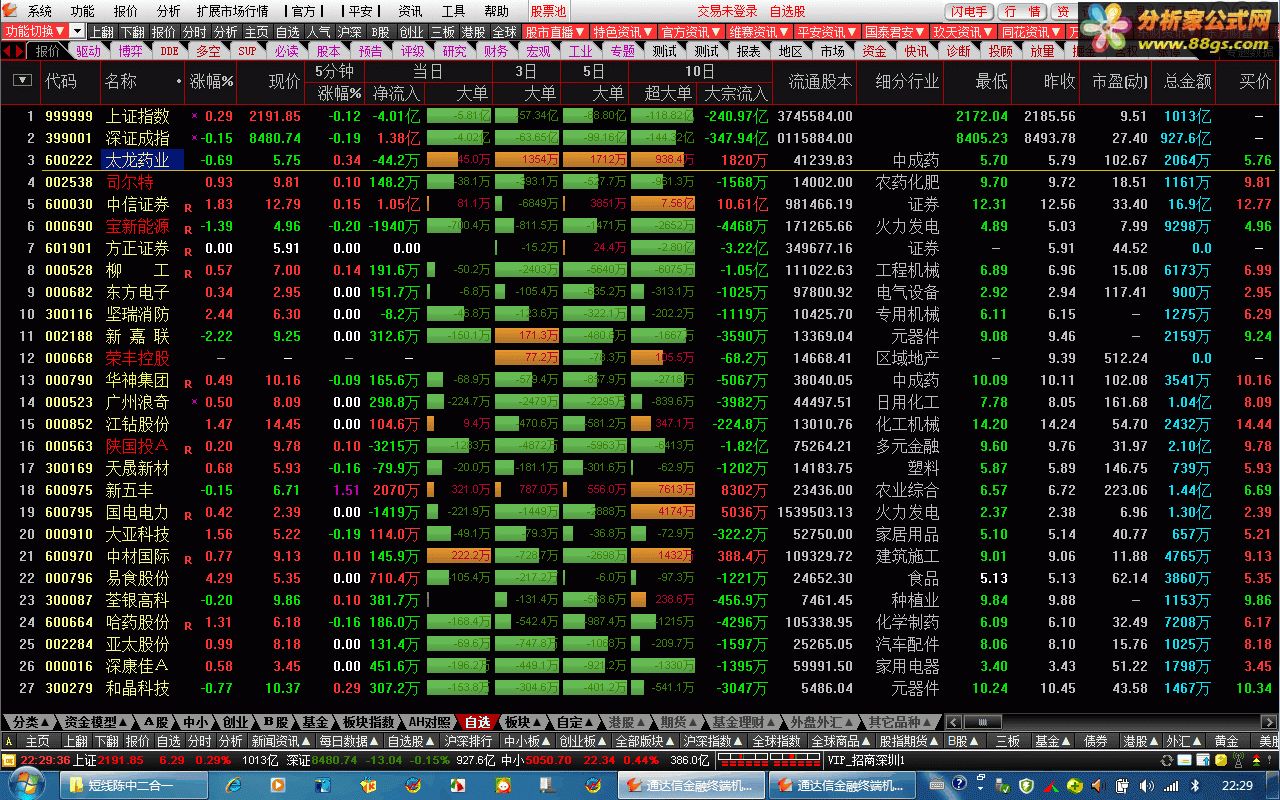Click the small arrow box after 功能切换
Screen dimensions: 1280x800
(78, 31)
